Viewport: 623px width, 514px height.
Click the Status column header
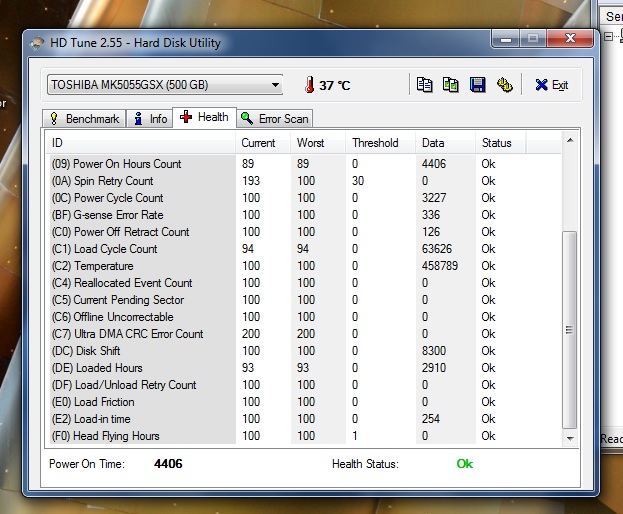tap(501, 143)
